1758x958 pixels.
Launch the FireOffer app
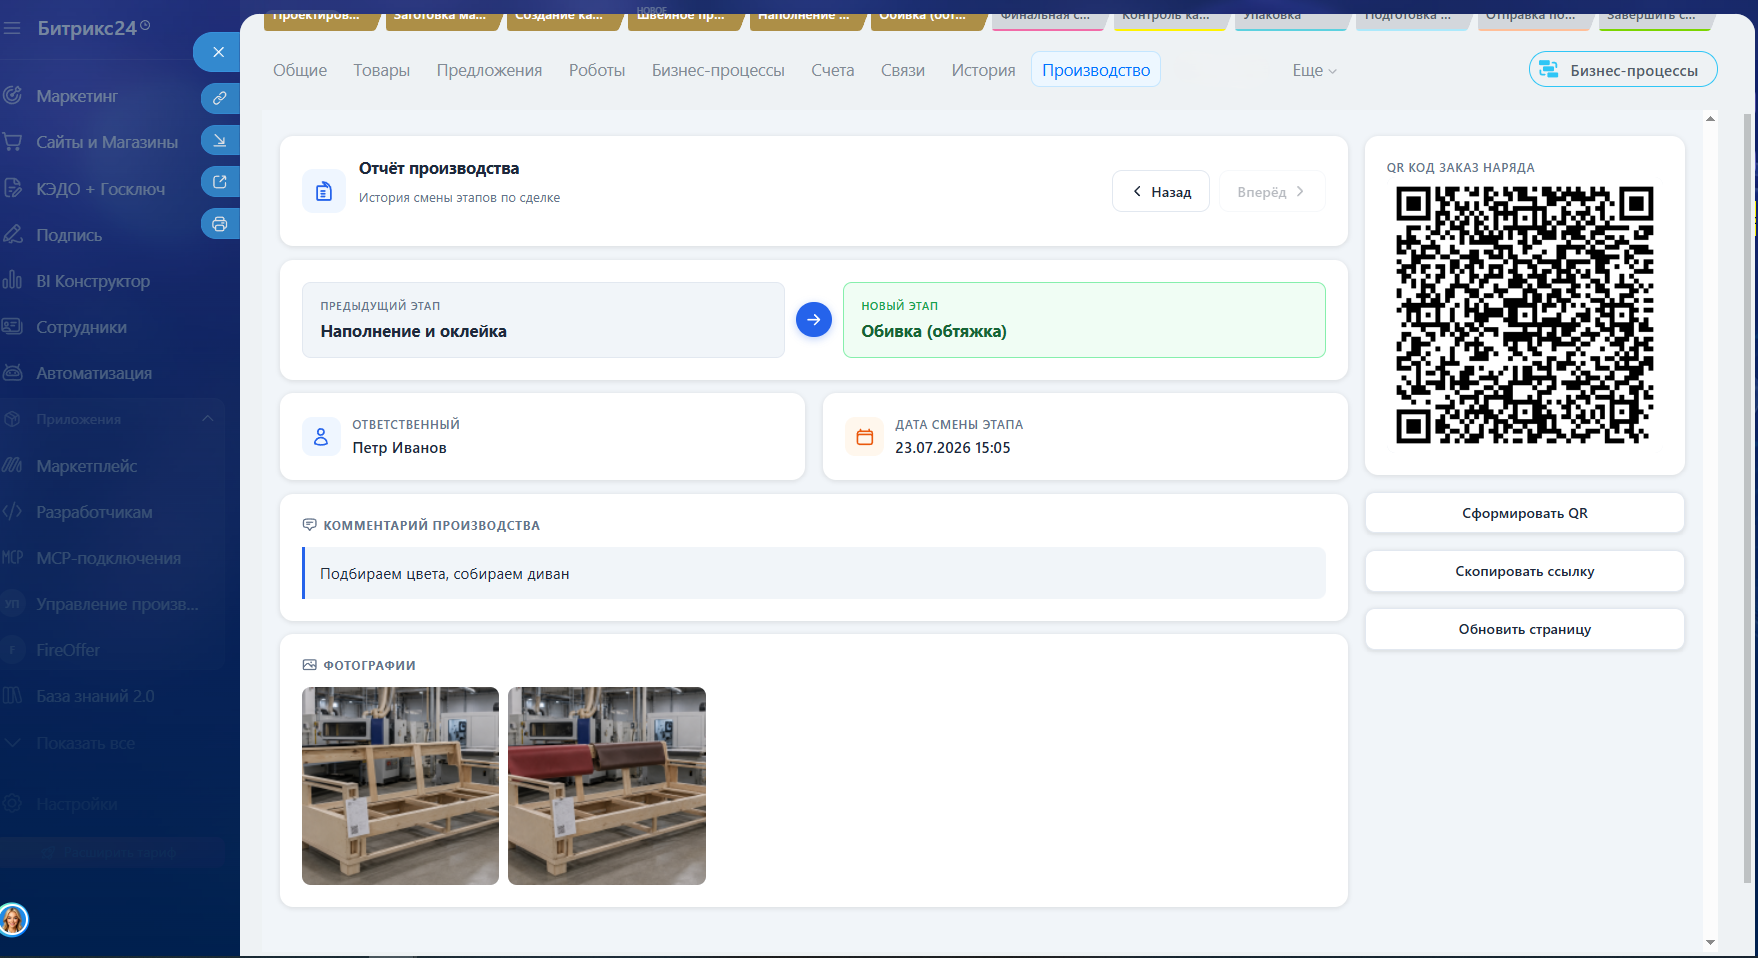click(x=68, y=650)
